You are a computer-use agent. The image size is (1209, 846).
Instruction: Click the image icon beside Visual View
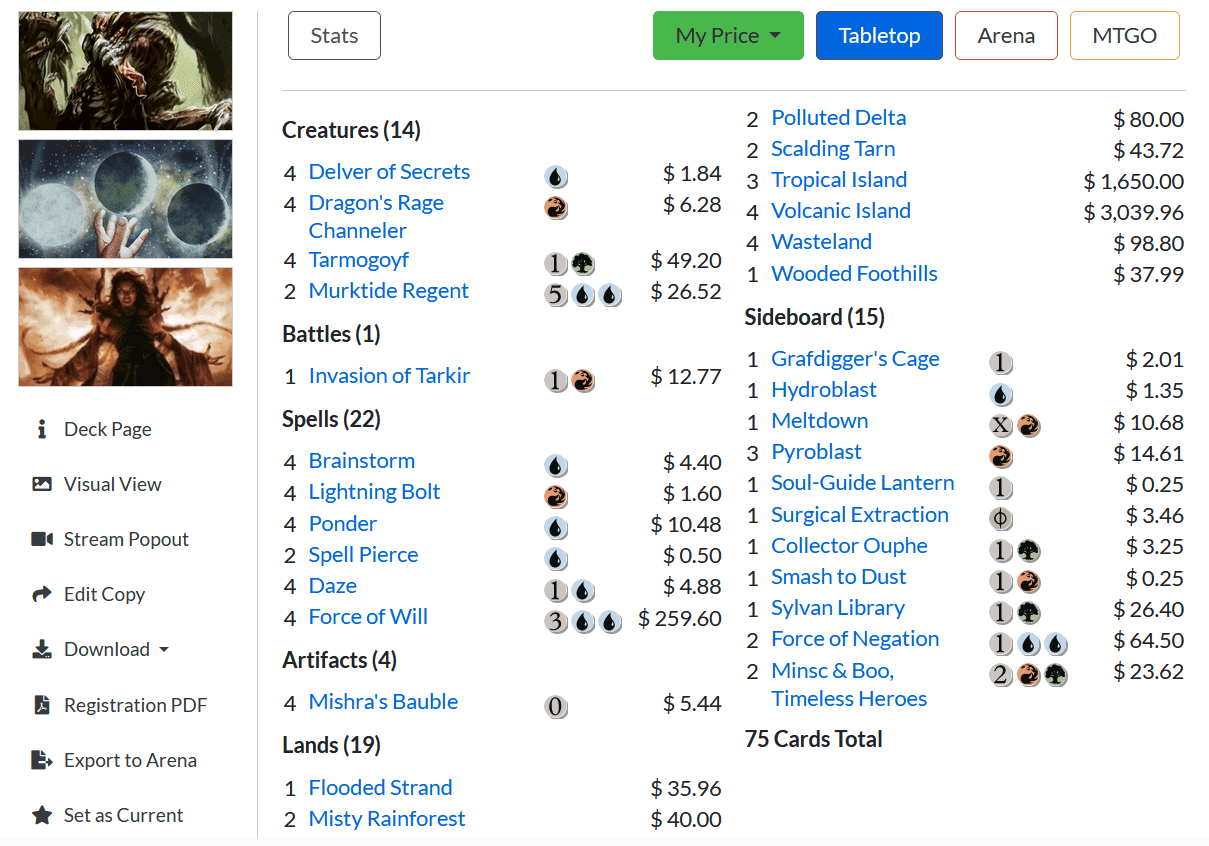click(42, 484)
